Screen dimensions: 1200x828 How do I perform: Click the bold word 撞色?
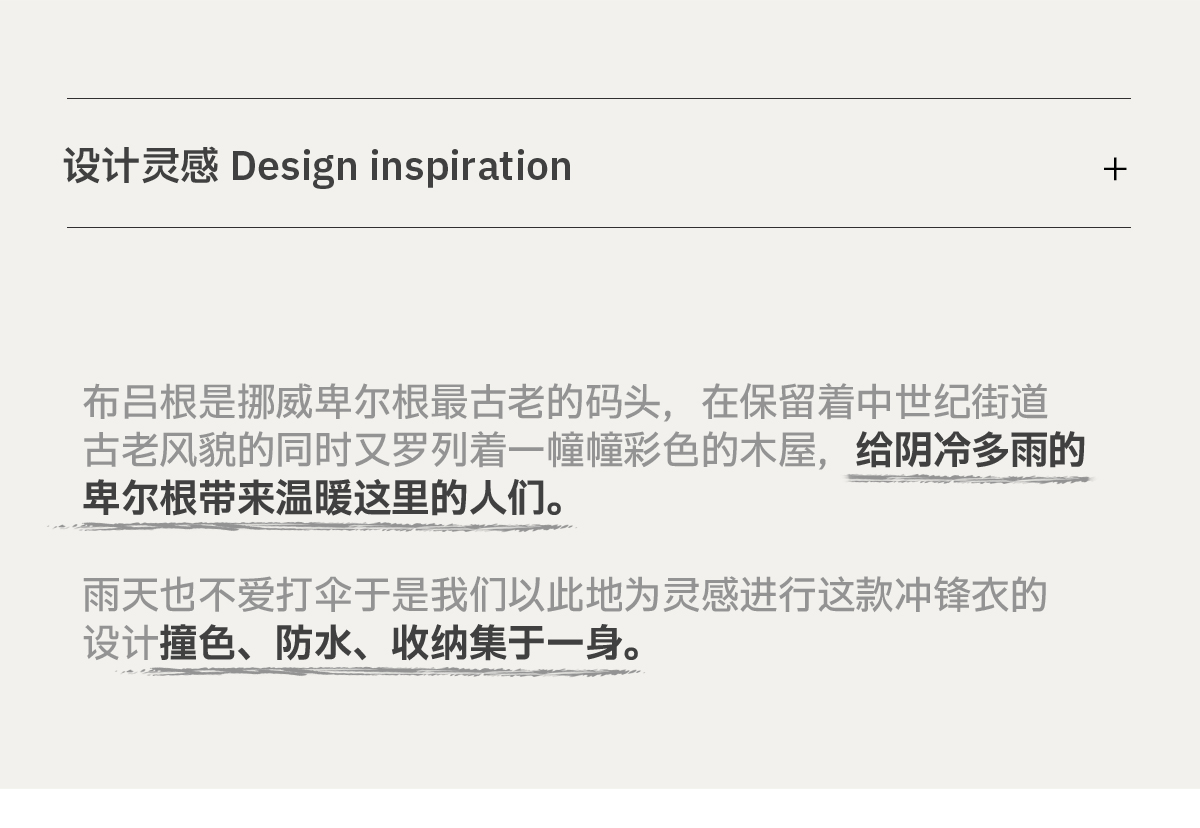click(x=198, y=644)
